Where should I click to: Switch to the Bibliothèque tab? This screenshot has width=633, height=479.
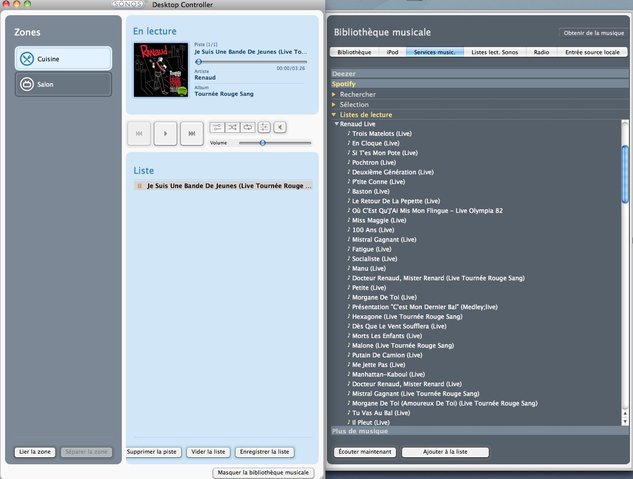(x=354, y=52)
